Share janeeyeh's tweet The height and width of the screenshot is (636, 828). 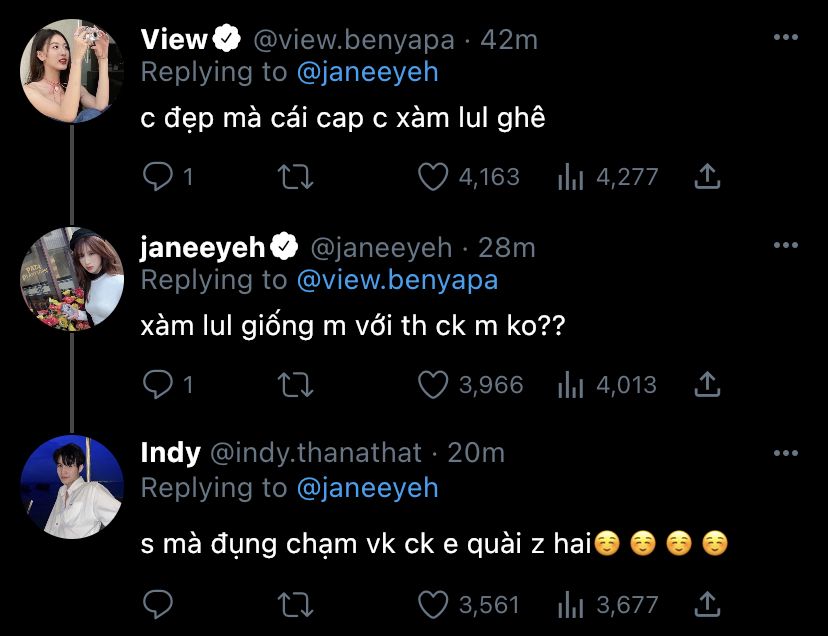(x=707, y=384)
